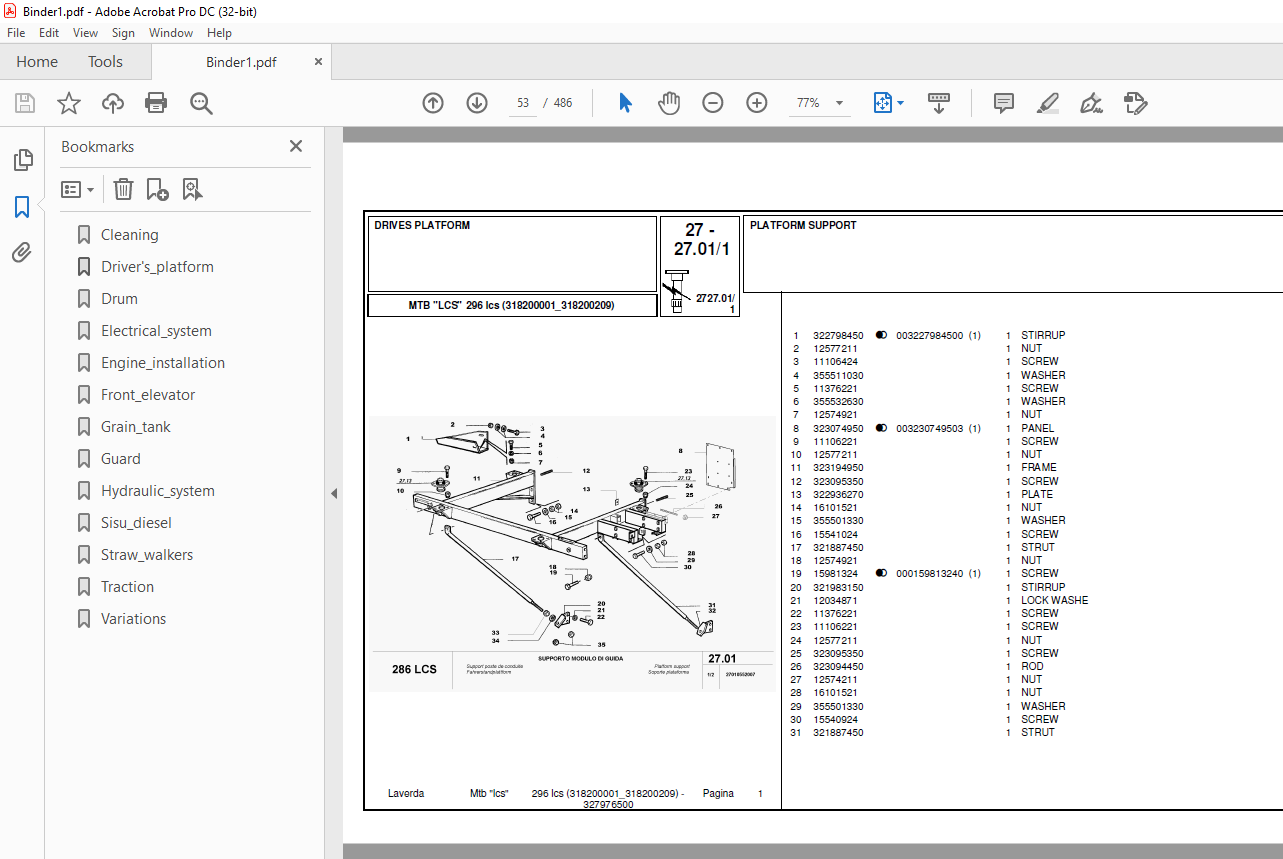Select the Binder1.pdf document tab

pyautogui.click(x=241, y=61)
